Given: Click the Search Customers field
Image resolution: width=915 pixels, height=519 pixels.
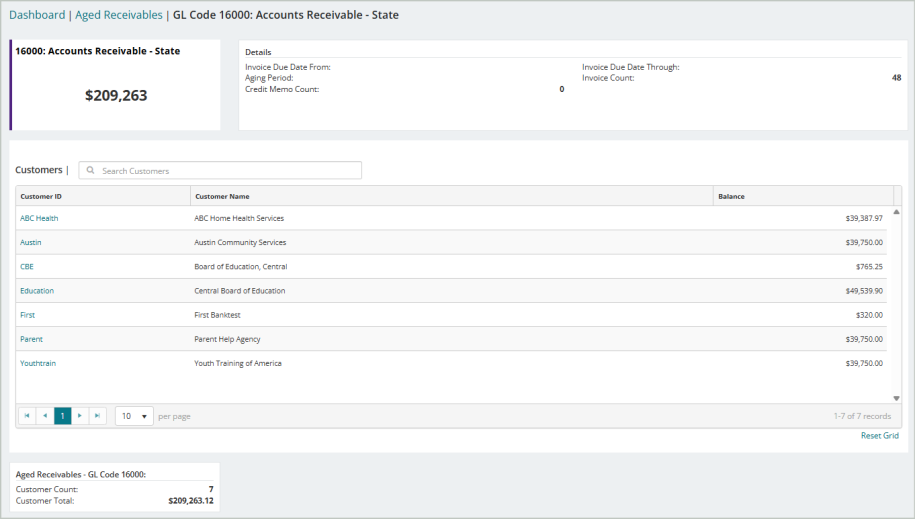Looking at the screenshot, I should point(220,170).
